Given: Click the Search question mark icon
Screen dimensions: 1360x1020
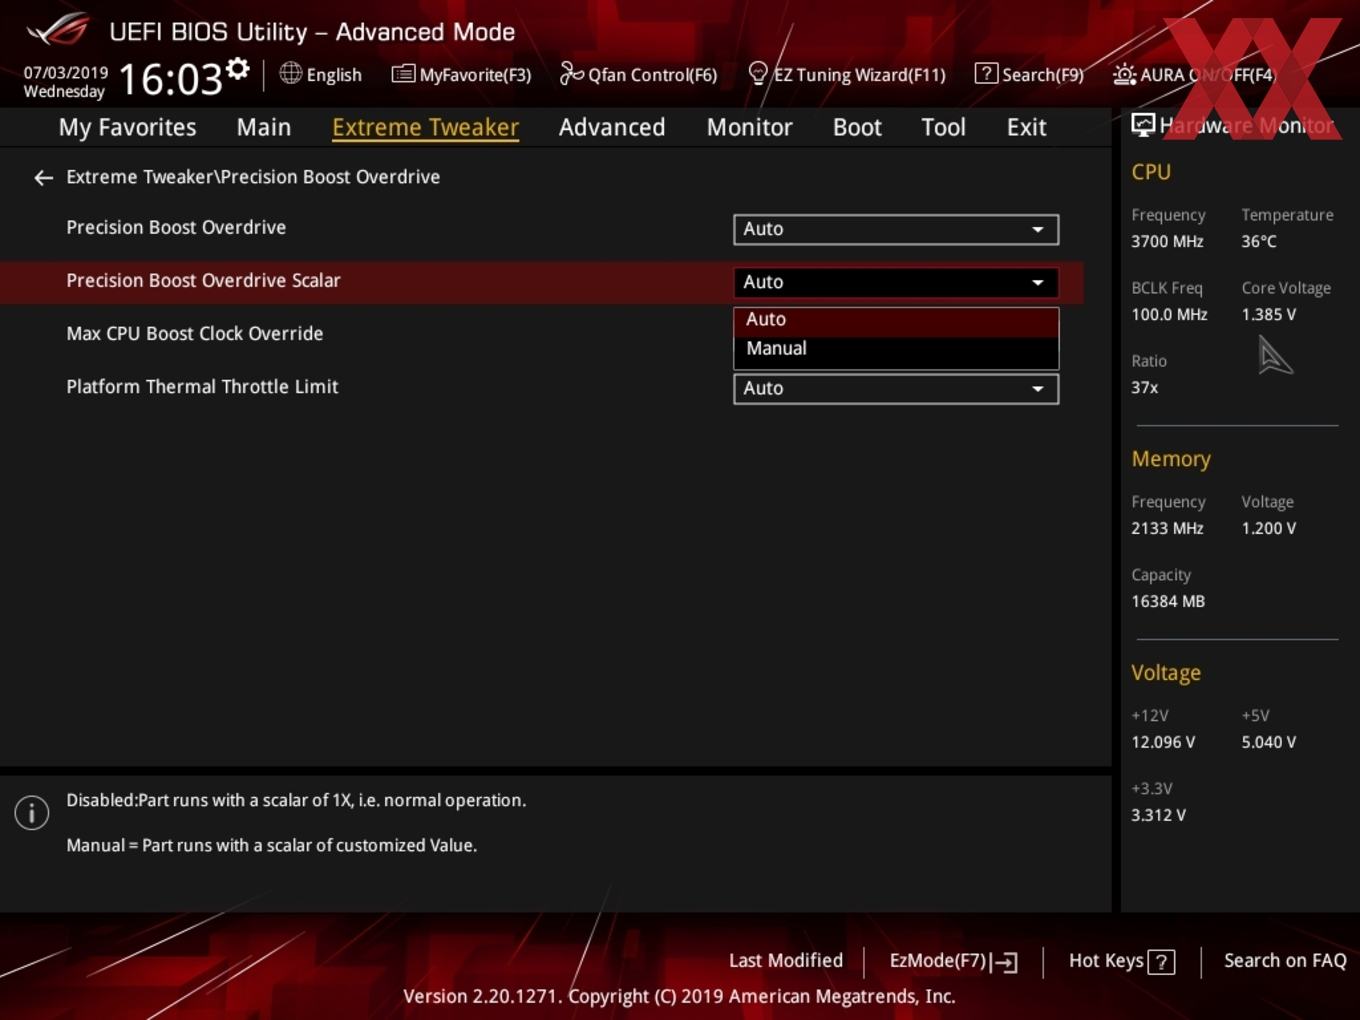Looking at the screenshot, I should [x=986, y=73].
